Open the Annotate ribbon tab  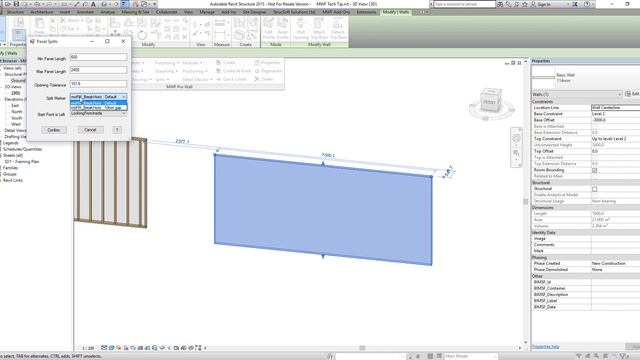click(85, 12)
